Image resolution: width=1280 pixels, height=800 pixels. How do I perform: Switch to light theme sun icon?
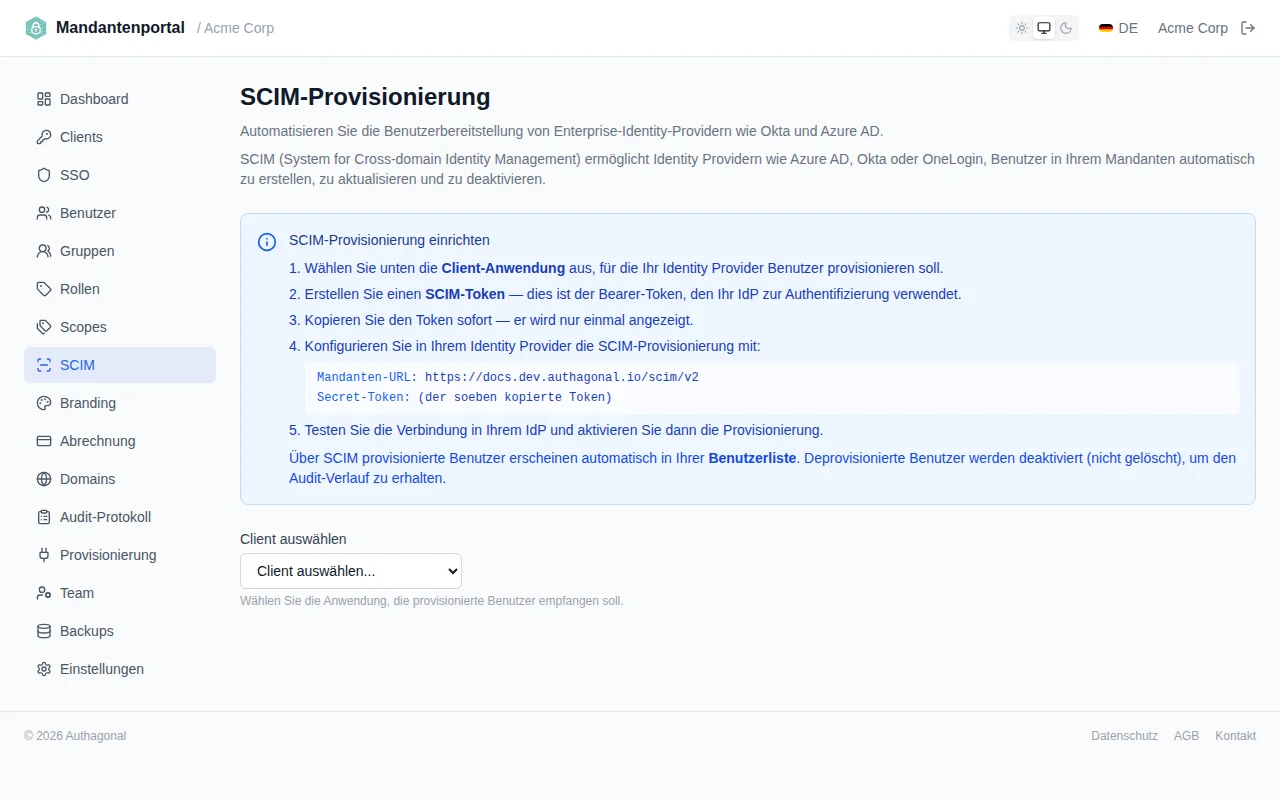[x=1022, y=28]
